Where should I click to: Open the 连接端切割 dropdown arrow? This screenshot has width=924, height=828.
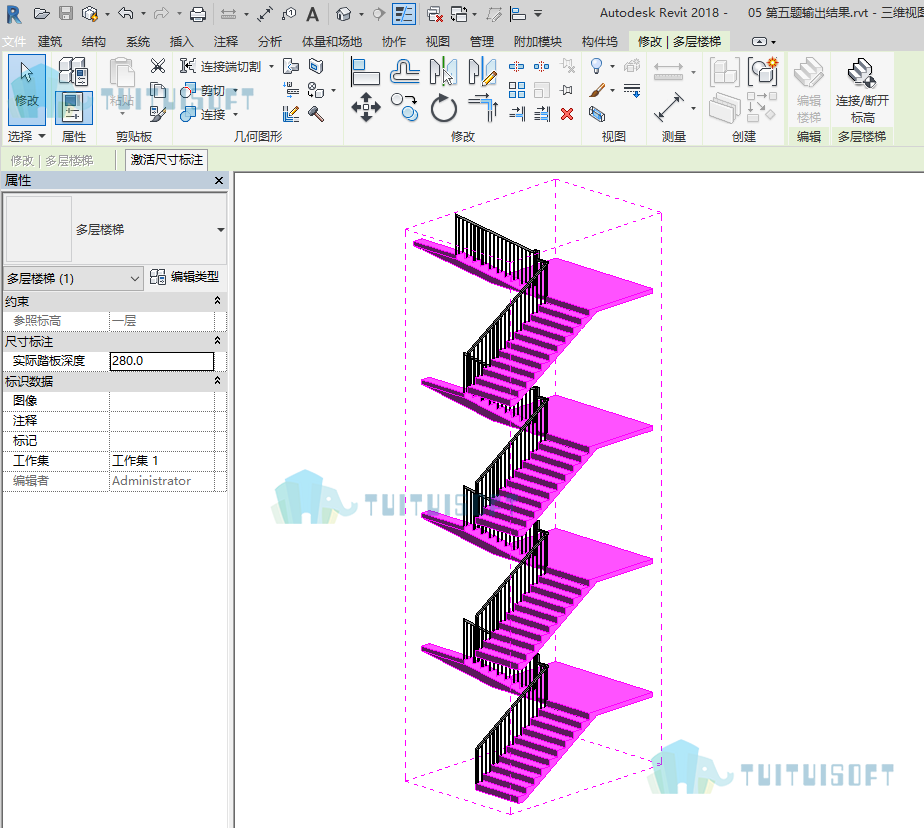pyautogui.click(x=272, y=67)
